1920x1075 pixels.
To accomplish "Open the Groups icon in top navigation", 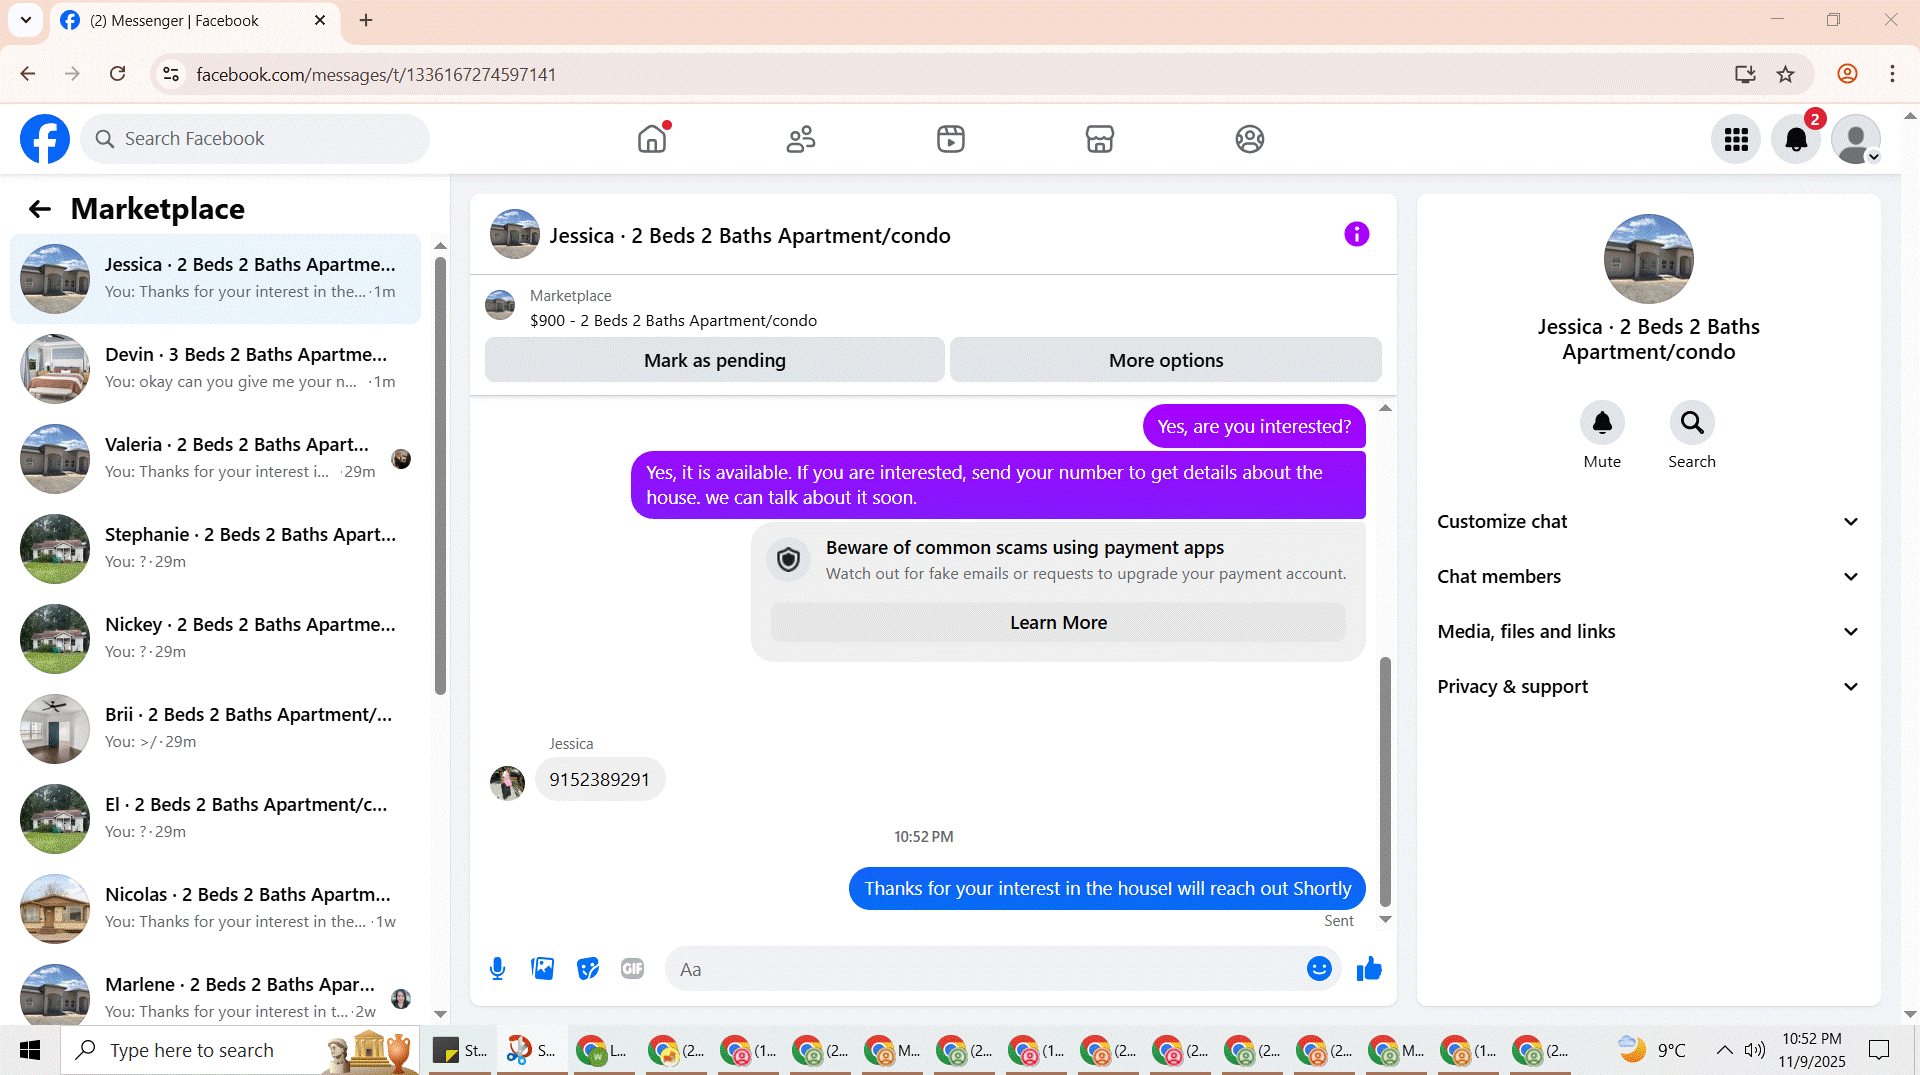I will pyautogui.click(x=1250, y=139).
